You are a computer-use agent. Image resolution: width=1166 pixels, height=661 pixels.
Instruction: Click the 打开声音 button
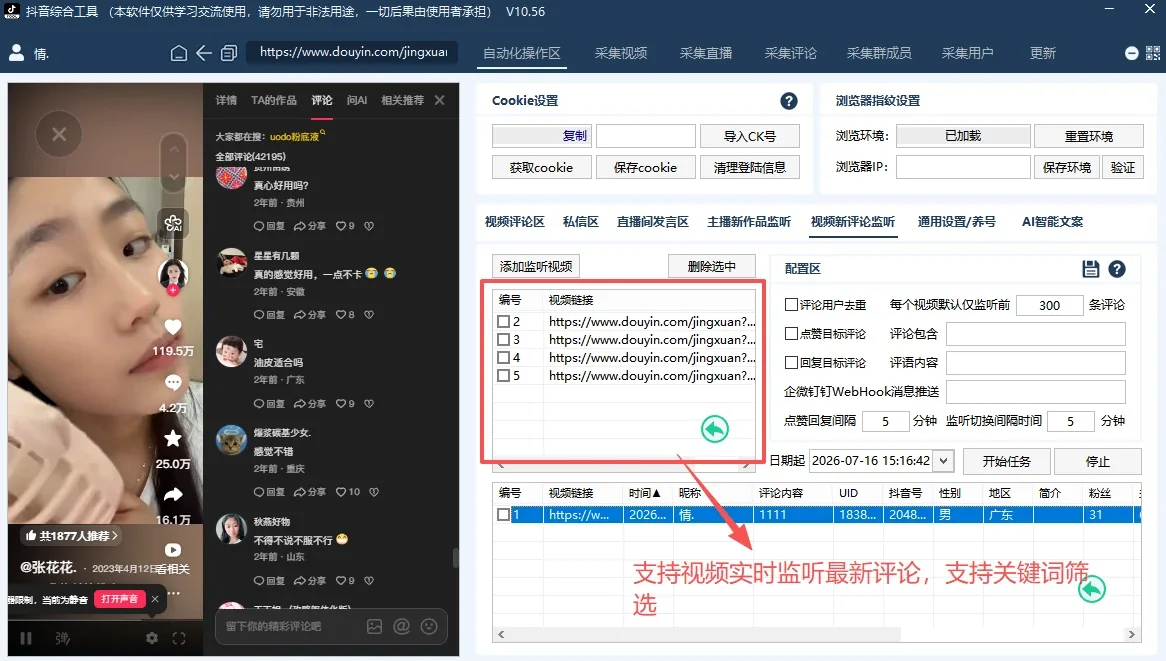click(120, 599)
